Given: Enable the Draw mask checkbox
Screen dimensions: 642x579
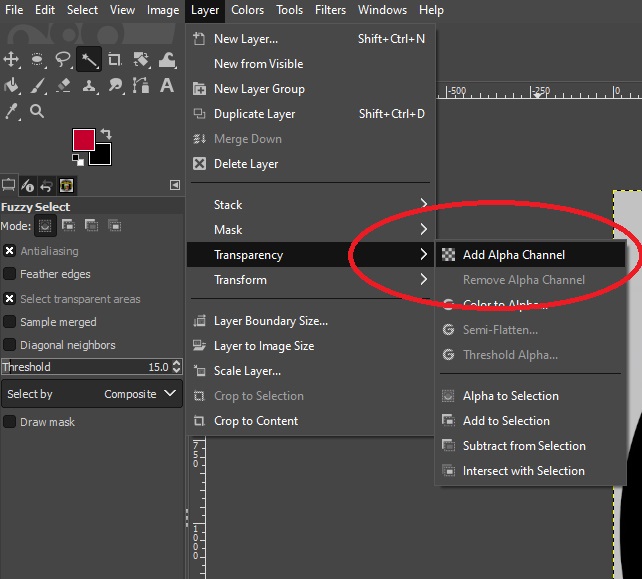Looking at the screenshot, I should [9, 421].
